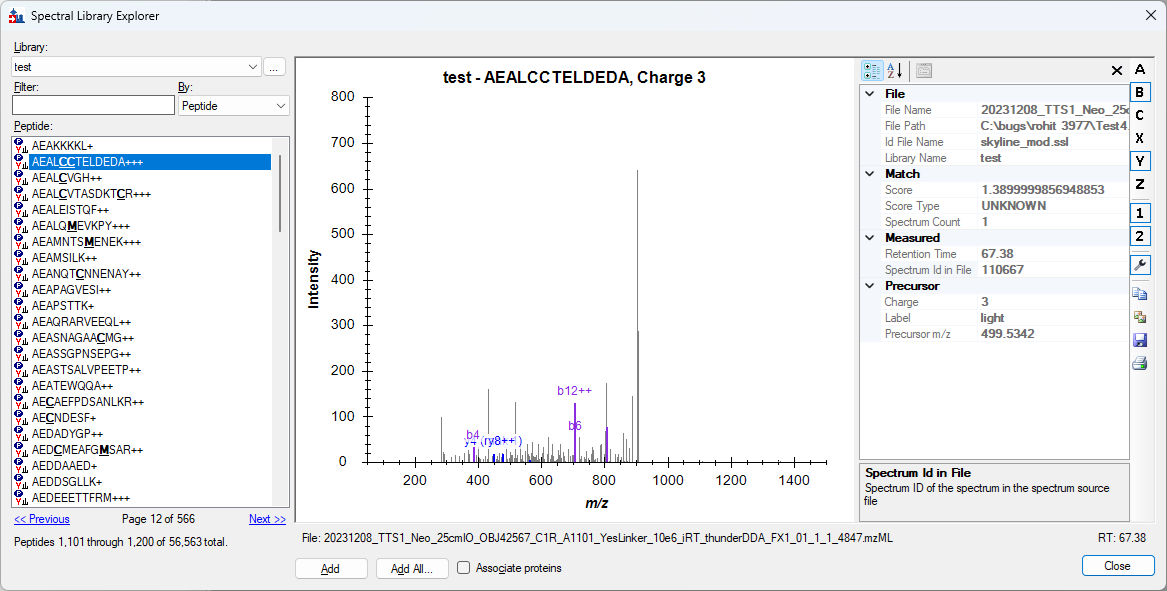Viewport: 1167px width, 591px height.
Task: Collapse the Match property category
Action: point(868,174)
